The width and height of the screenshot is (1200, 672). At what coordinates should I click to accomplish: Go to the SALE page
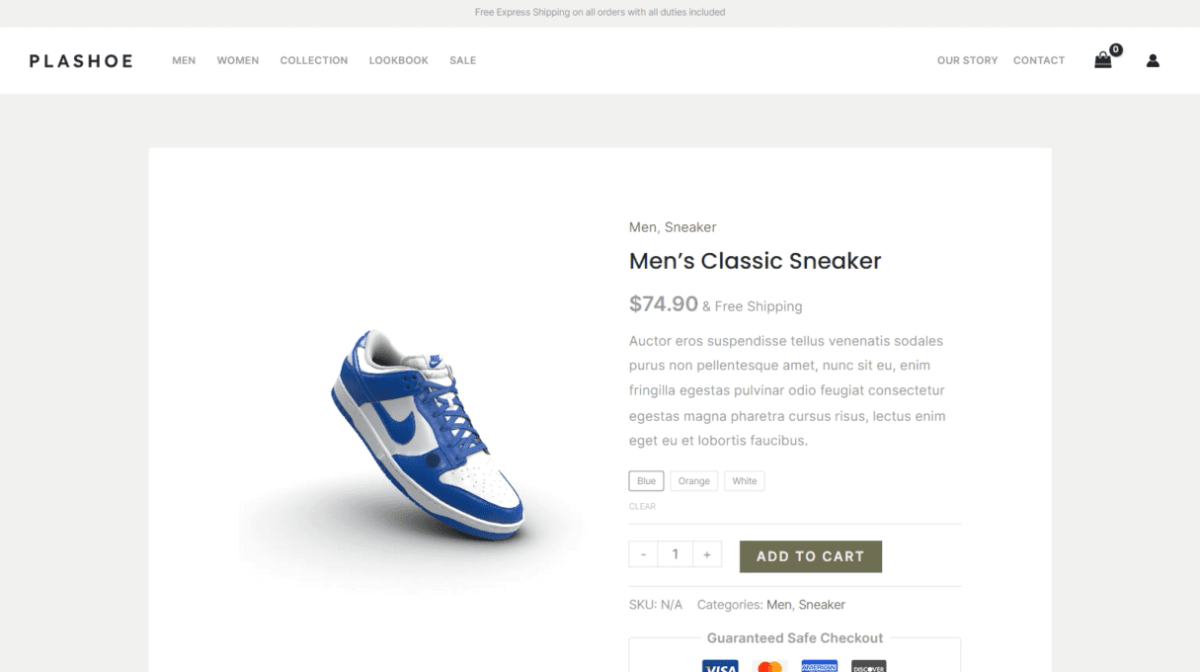[463, 60]
